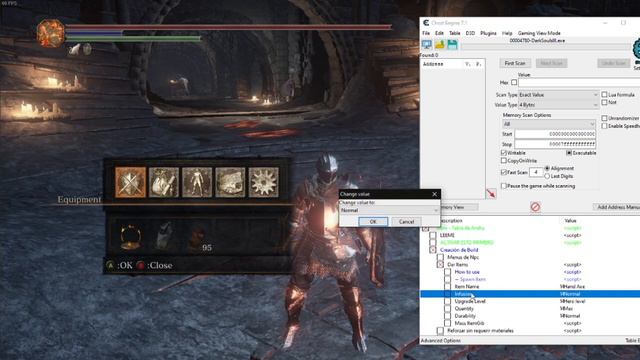Open the Gaming View Mode menu
Viewport: 640px width, 360px height.
(x=539, y=33)
